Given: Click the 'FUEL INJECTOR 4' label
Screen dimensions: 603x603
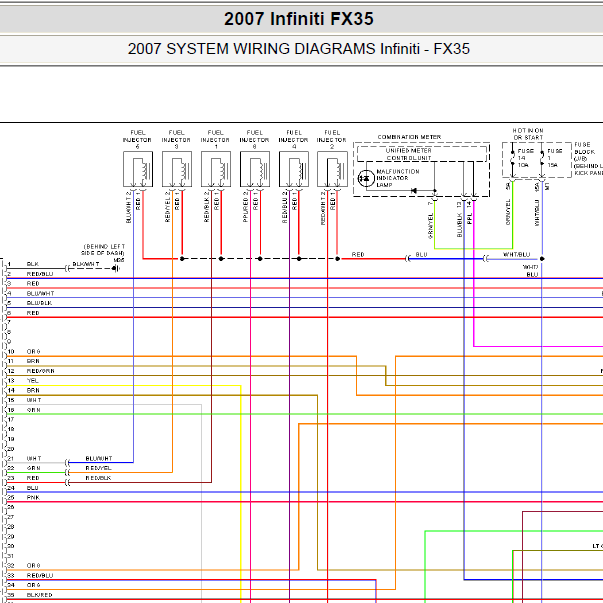Looking at the screenshot, I should tap(293, 139).
